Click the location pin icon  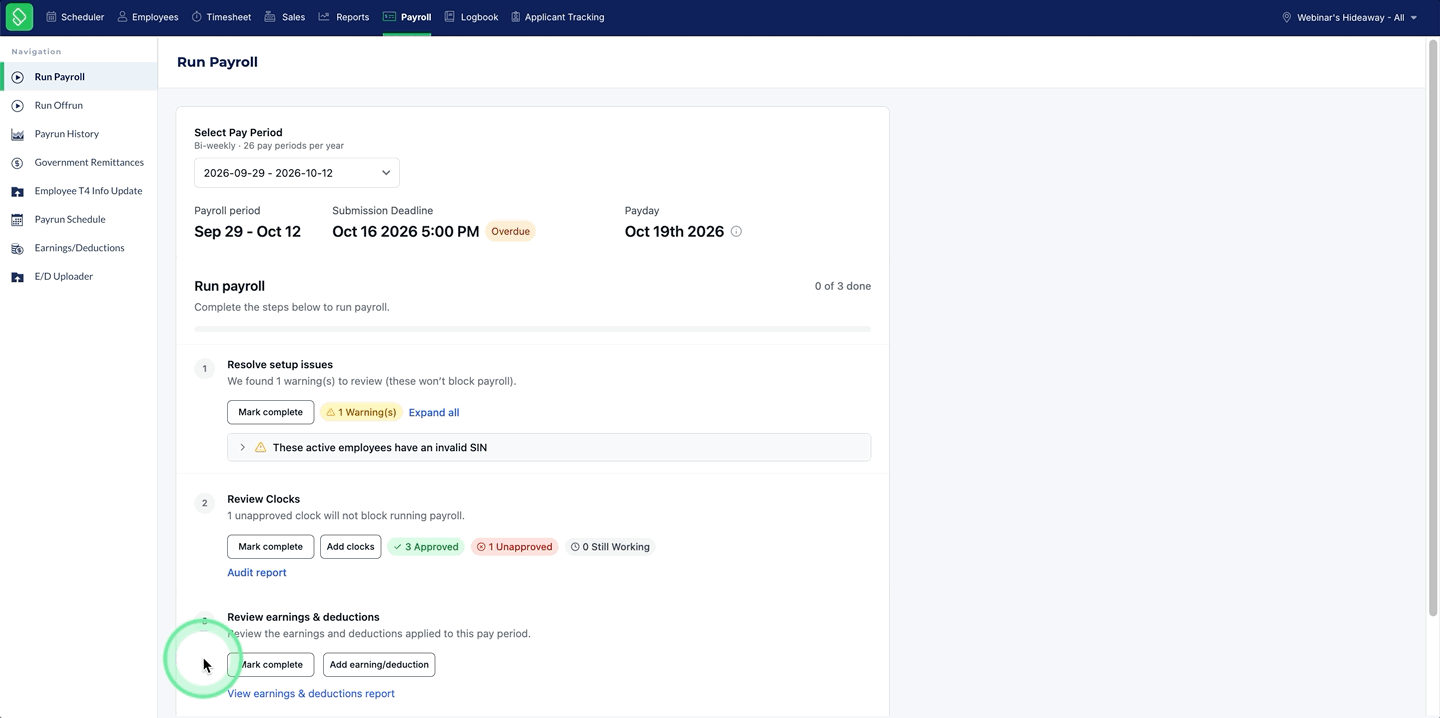(1287, 17)
